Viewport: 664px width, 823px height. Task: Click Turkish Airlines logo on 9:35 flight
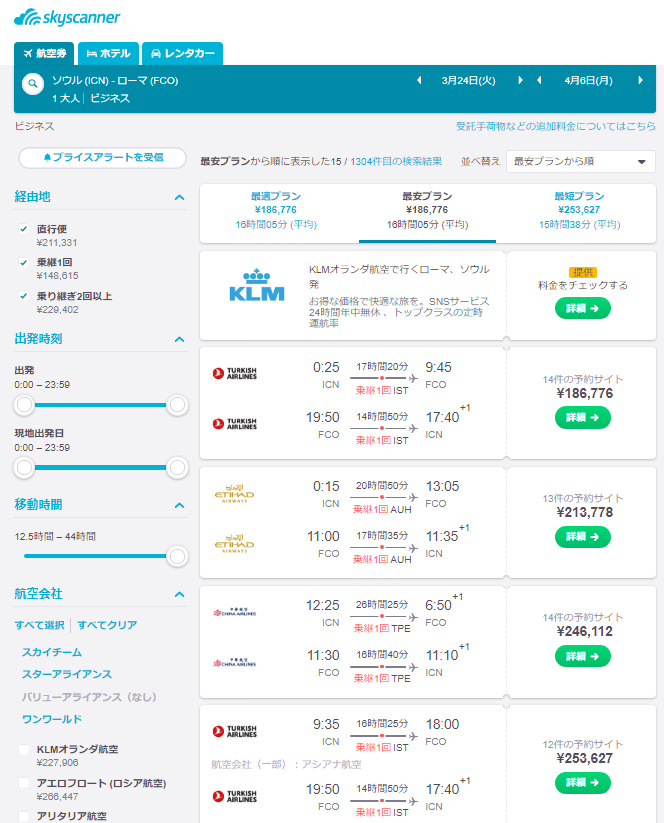(x=235, y=731)
